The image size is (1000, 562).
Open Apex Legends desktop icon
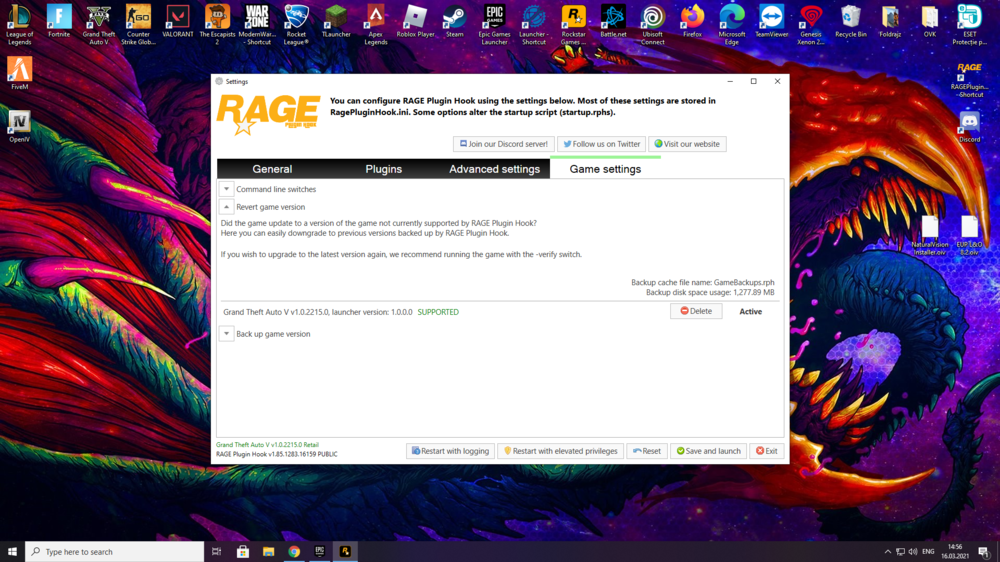click(x=376, y=26)
